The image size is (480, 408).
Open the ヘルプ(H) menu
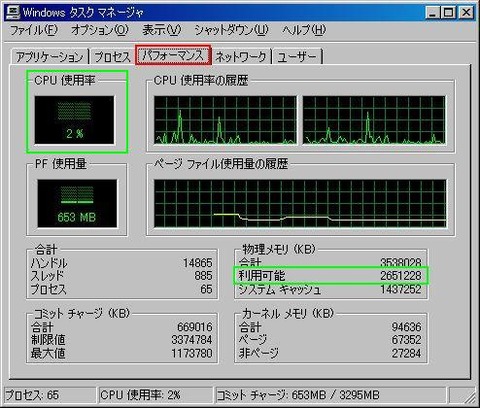[304, 30]
